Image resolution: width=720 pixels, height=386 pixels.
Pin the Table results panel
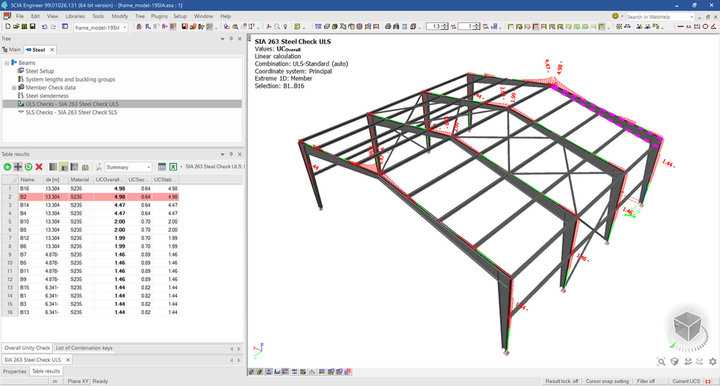(x=231, y=154)
